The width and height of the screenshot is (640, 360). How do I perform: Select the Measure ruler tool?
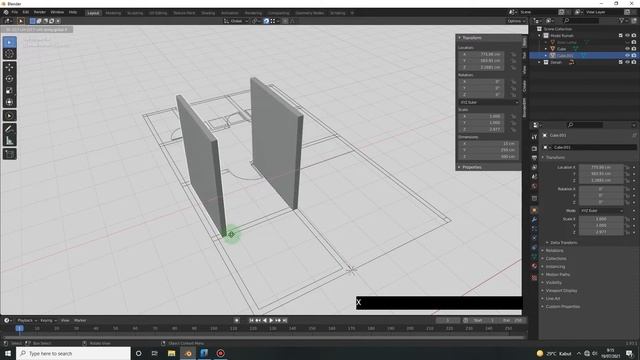[x=10, y=141]
